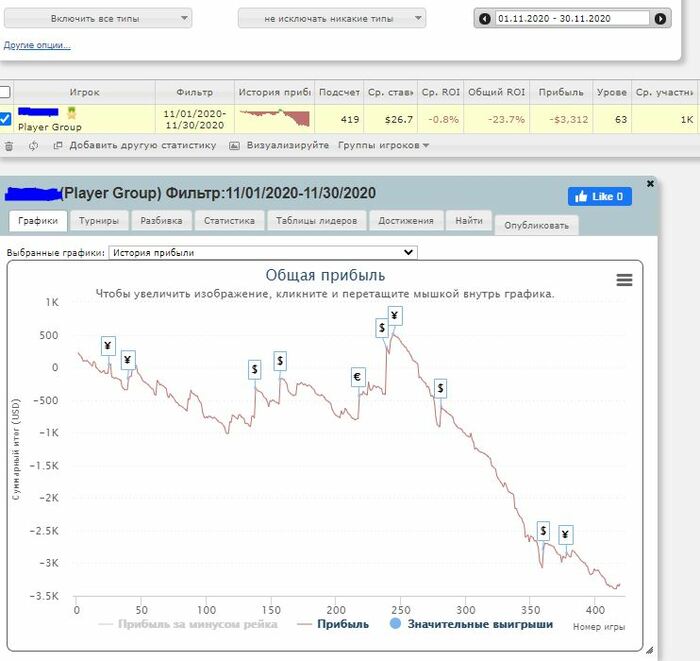
Task: Click the -23.7% total ROI value
Action: click(x=506, y=120)
